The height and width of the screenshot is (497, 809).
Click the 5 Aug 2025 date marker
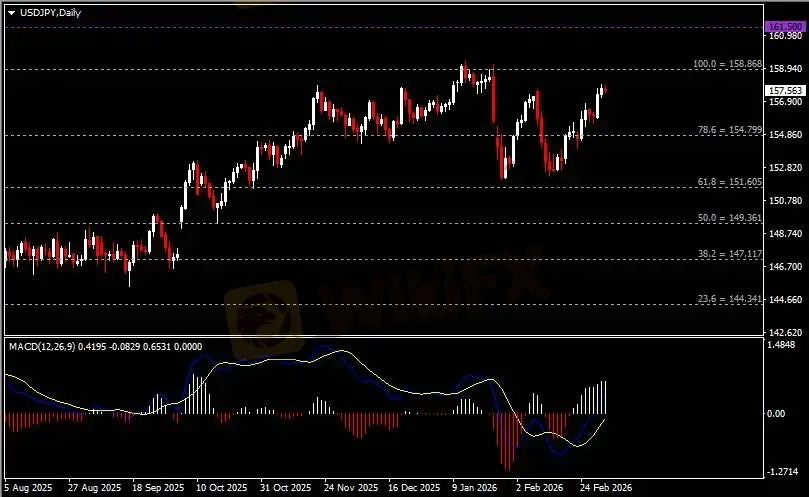coord(30,488)
